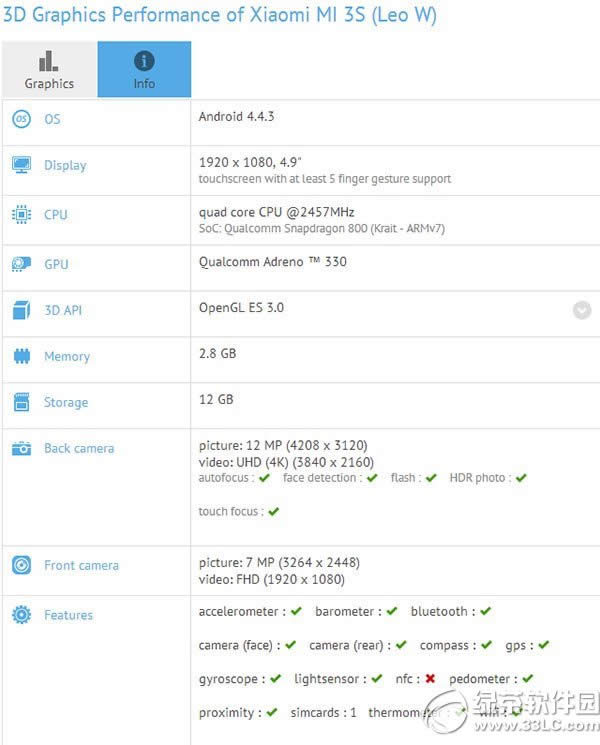Click the OS row icon
This screenshot has height=745, width=600.
tap(21, 119)
